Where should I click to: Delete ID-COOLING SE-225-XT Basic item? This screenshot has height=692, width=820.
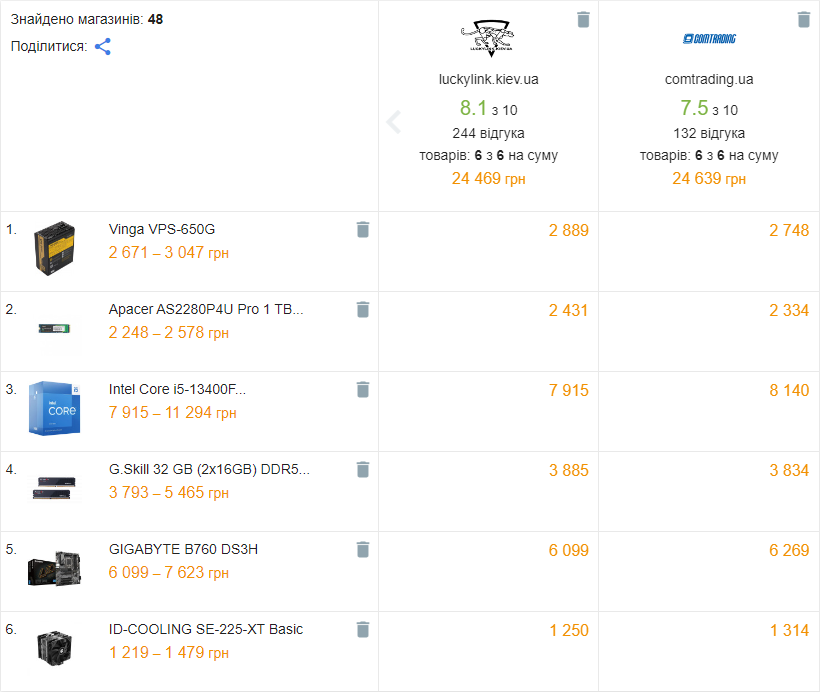[x=363, y=630]
